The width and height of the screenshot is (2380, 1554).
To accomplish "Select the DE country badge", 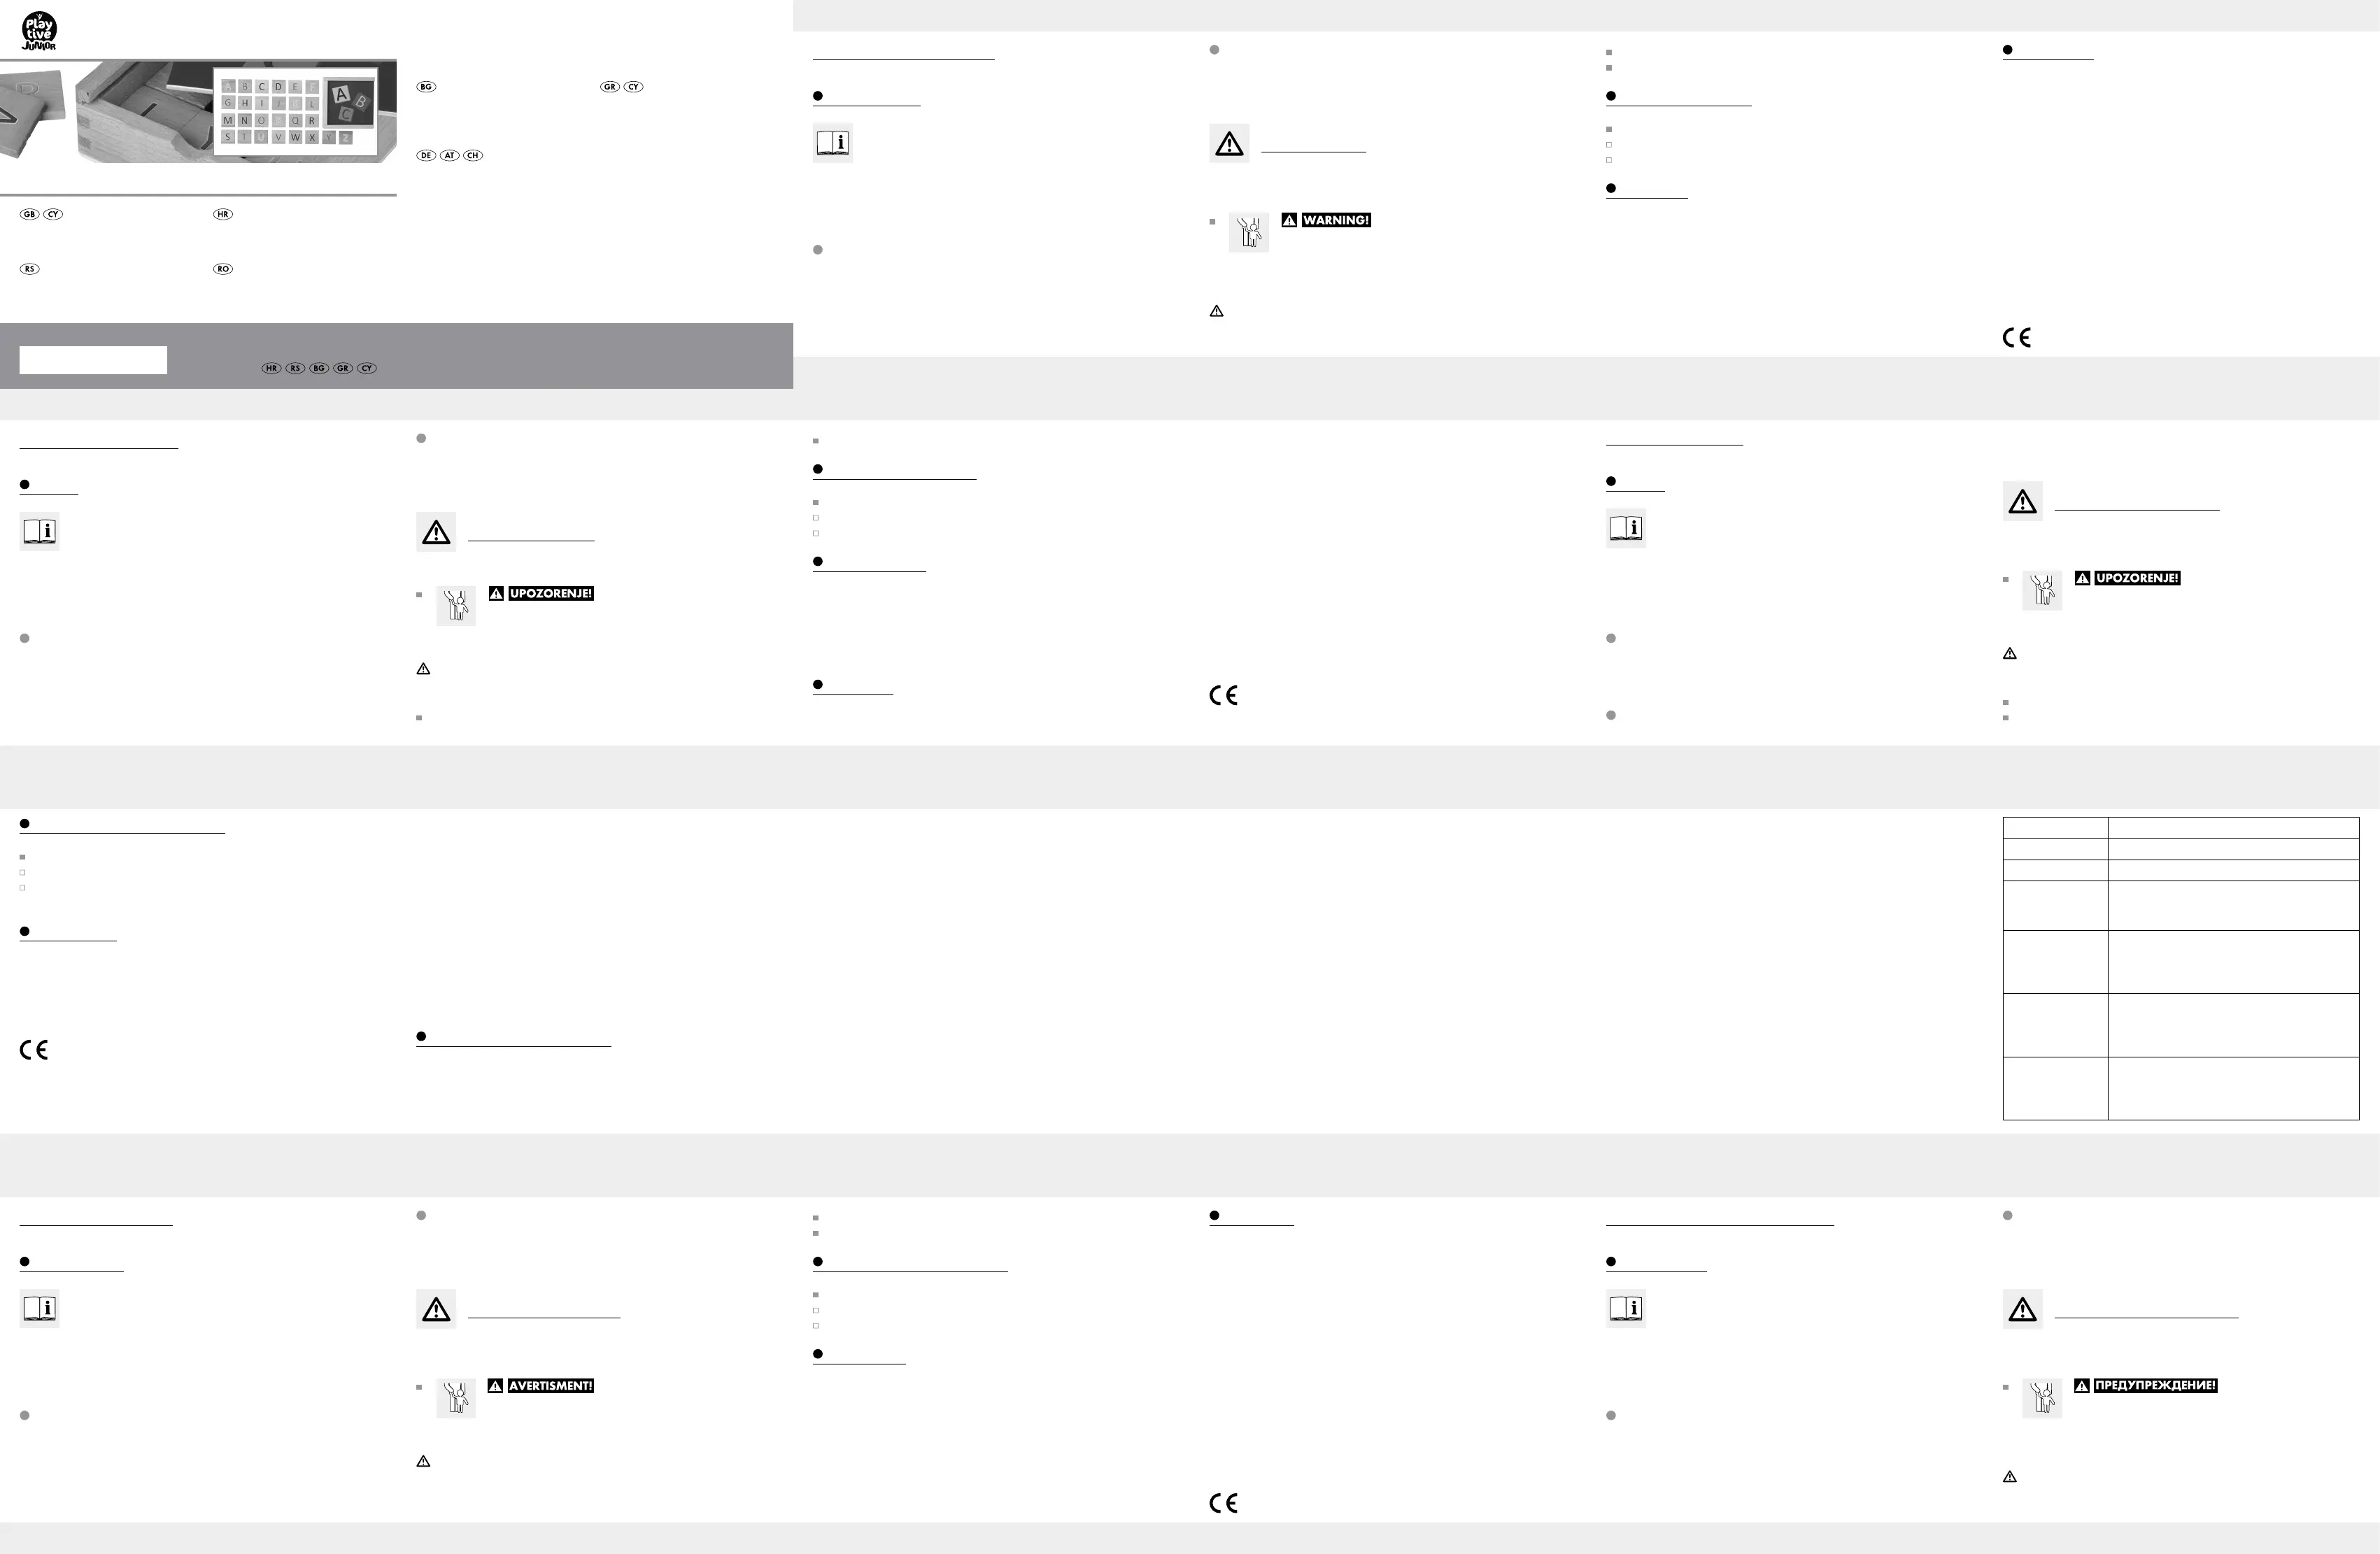I will pos(426,155).
